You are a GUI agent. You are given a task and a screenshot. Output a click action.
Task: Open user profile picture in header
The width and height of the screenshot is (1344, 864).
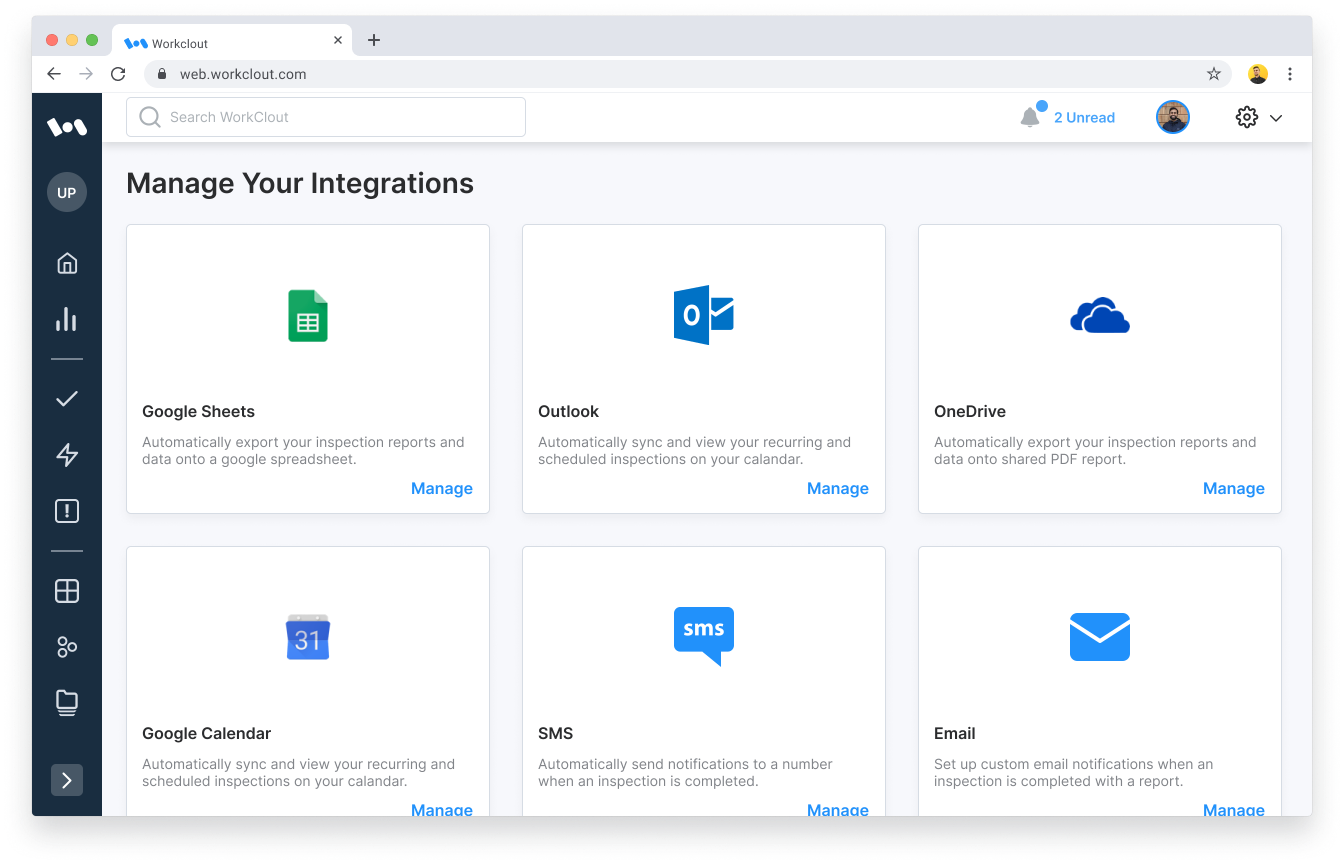(x=1173, y=117)
